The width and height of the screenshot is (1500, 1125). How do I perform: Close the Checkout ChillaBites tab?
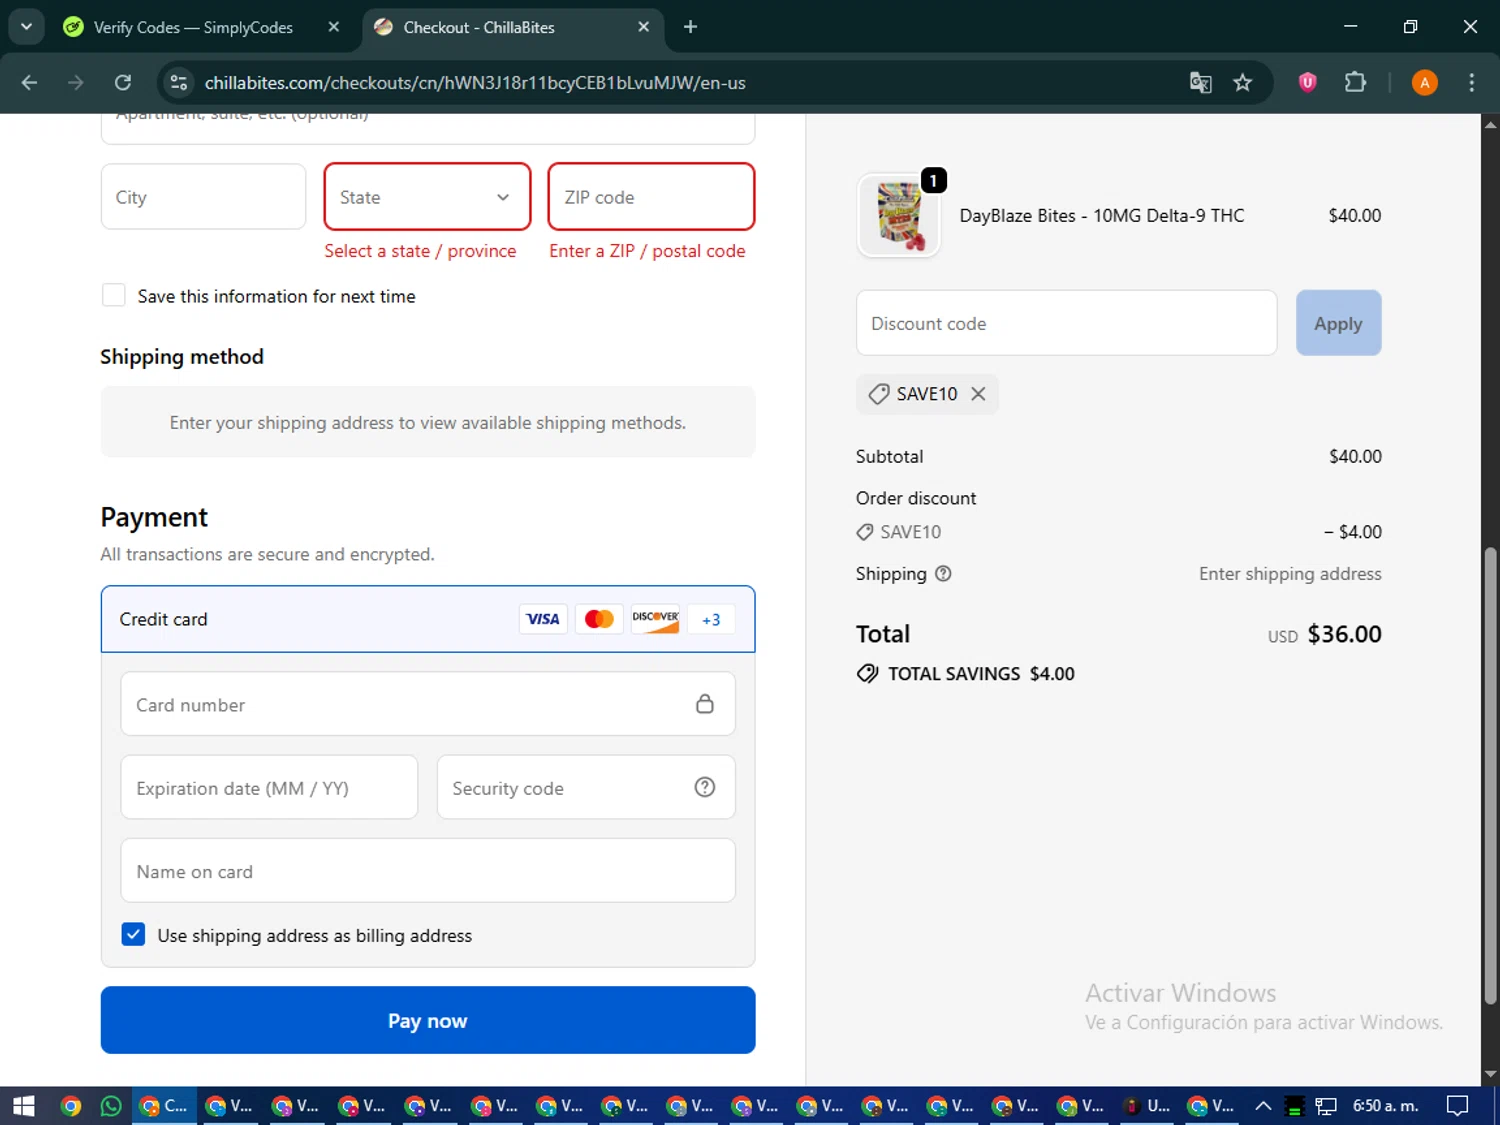643,27
